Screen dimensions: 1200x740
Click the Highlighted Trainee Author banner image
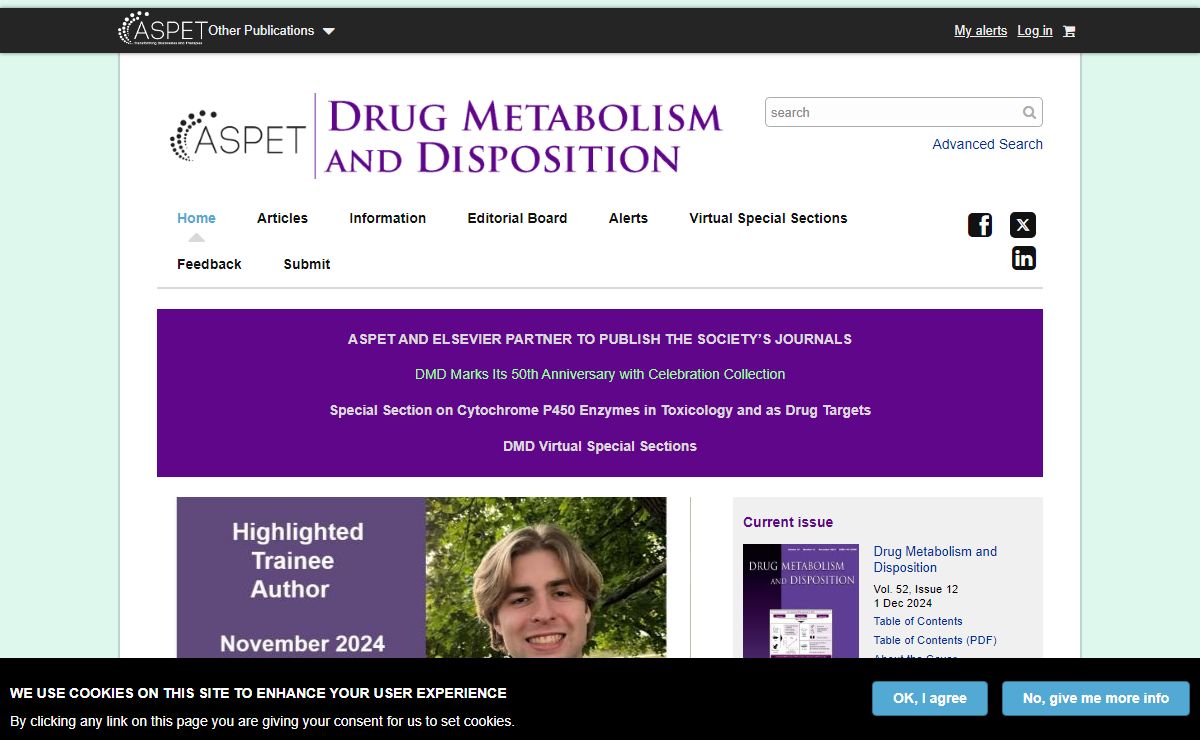(421, 577)
